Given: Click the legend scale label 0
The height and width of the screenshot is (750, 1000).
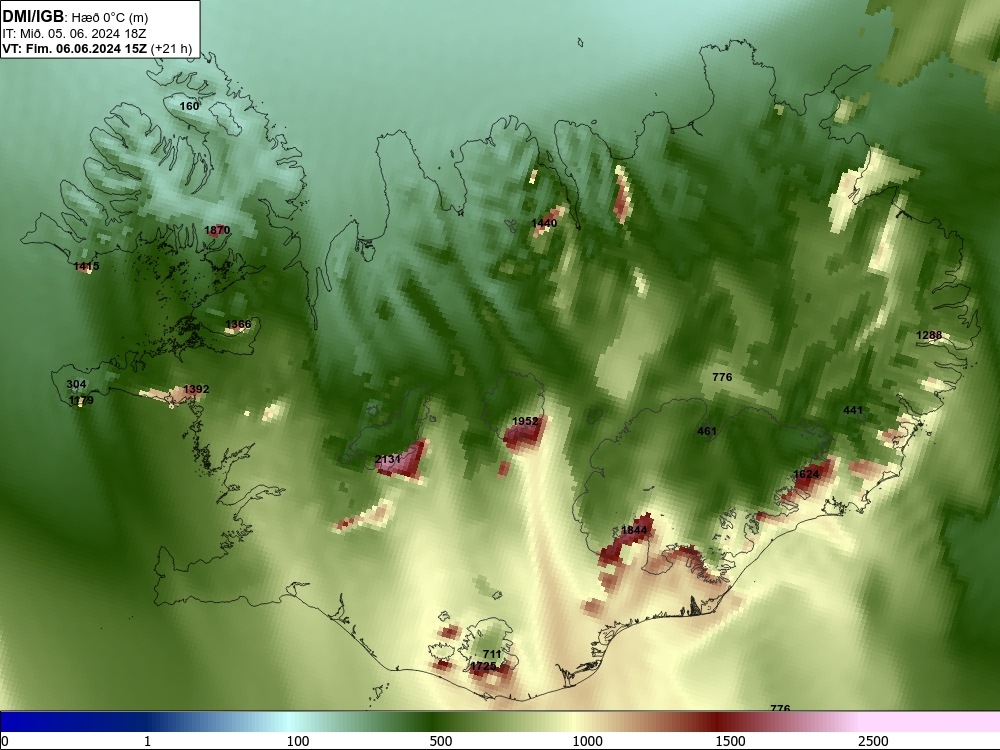Looking at the screenshot, I should click(x=6, y=741).
